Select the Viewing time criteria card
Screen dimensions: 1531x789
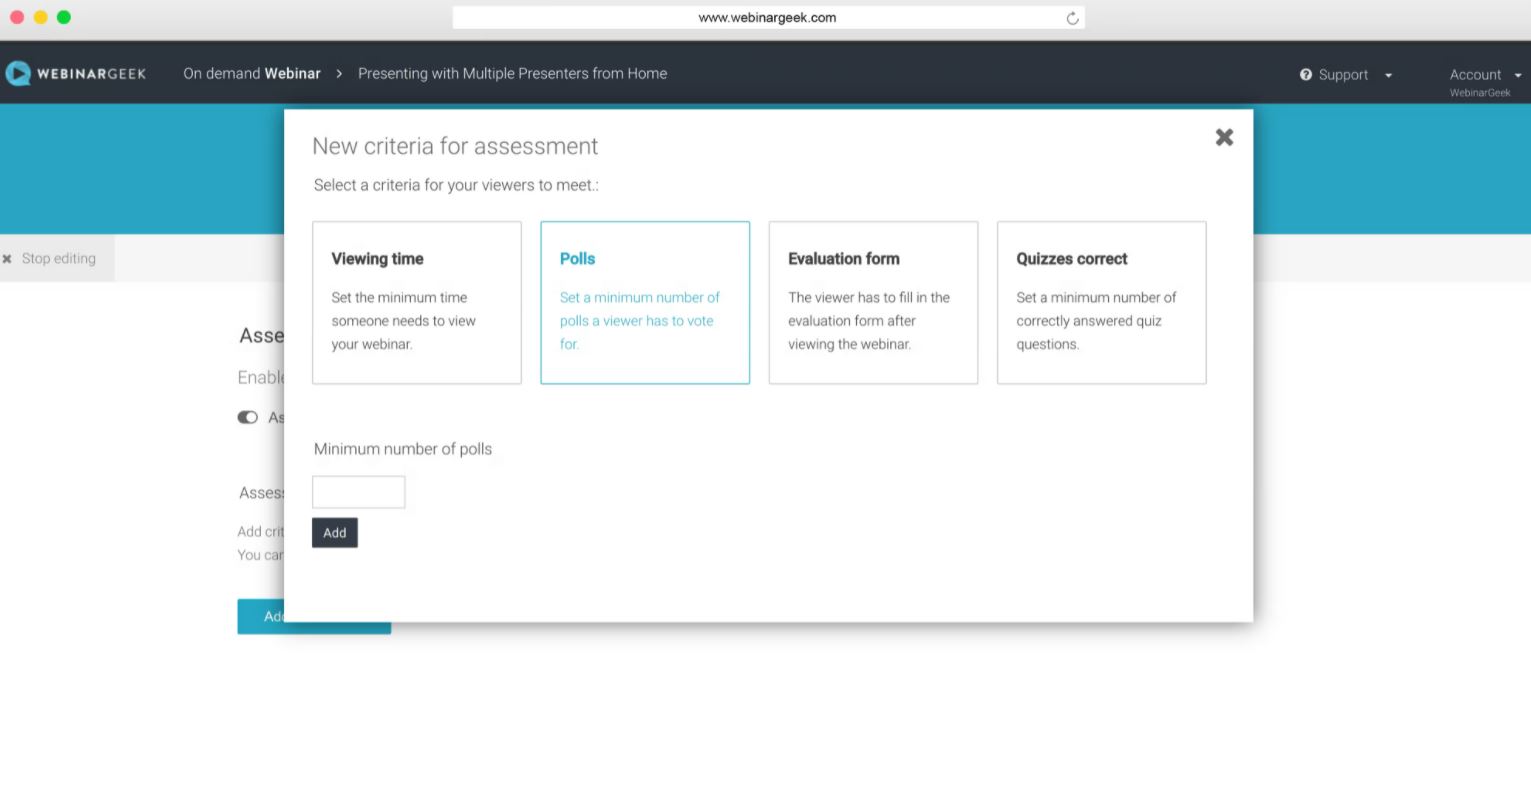click(x=416, y=302)
